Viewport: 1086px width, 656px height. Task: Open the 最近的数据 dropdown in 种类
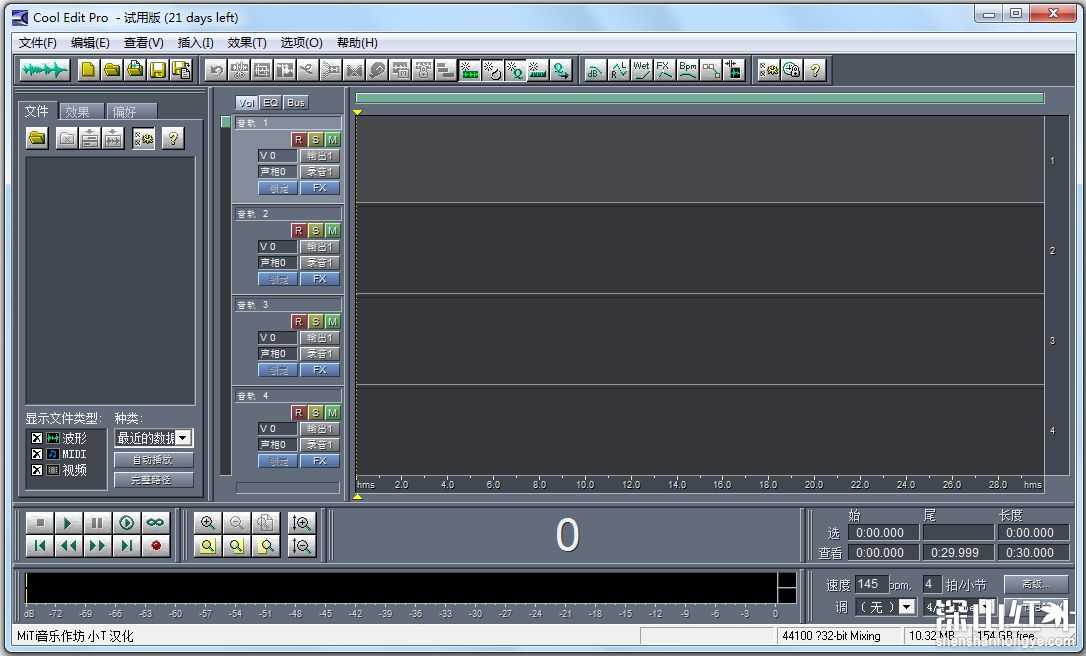(x=184, y=437)
